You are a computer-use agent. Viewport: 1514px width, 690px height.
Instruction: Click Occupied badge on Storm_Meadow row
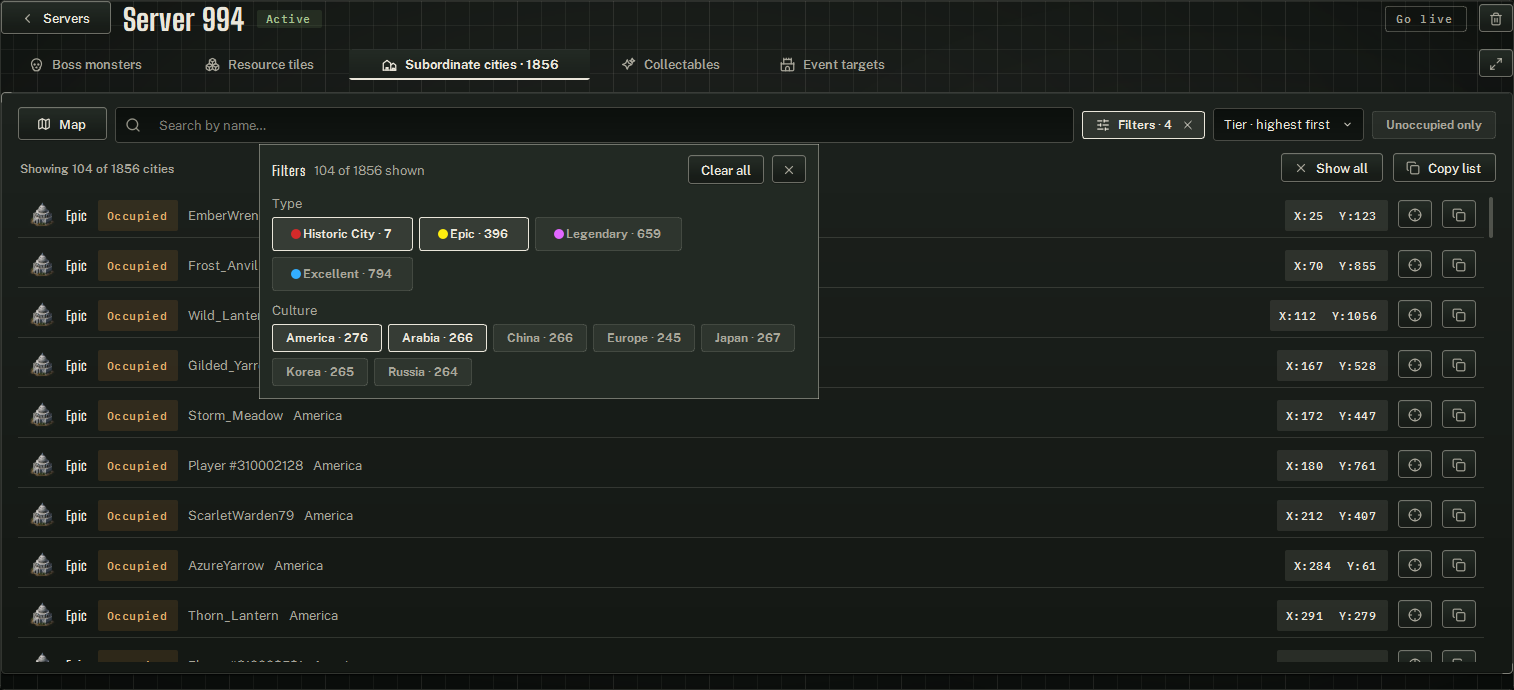[x=137, y=415]
